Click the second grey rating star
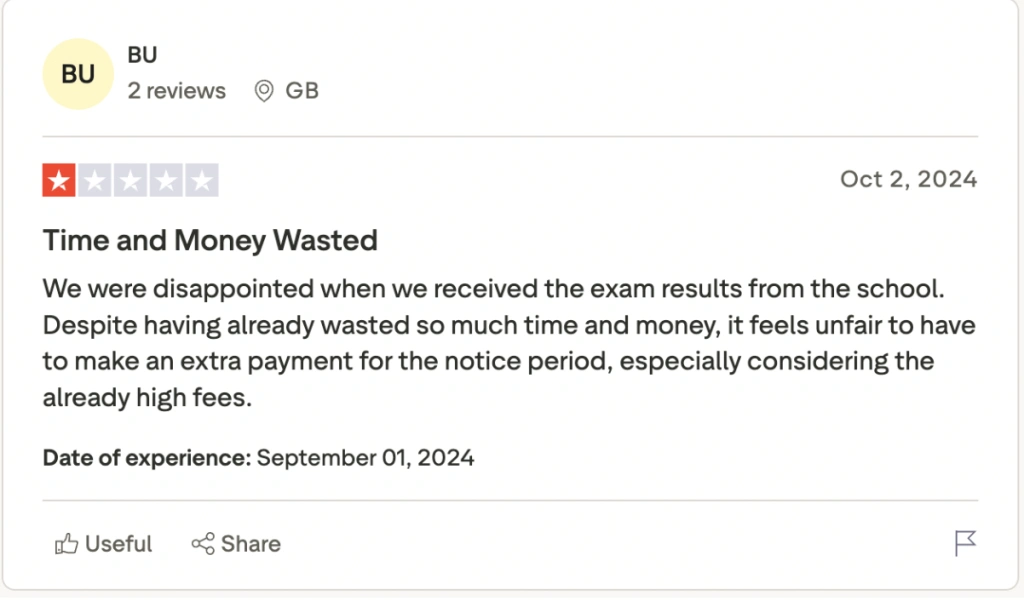This screenshot has height=601, width=1024. (x=95, y=181)
